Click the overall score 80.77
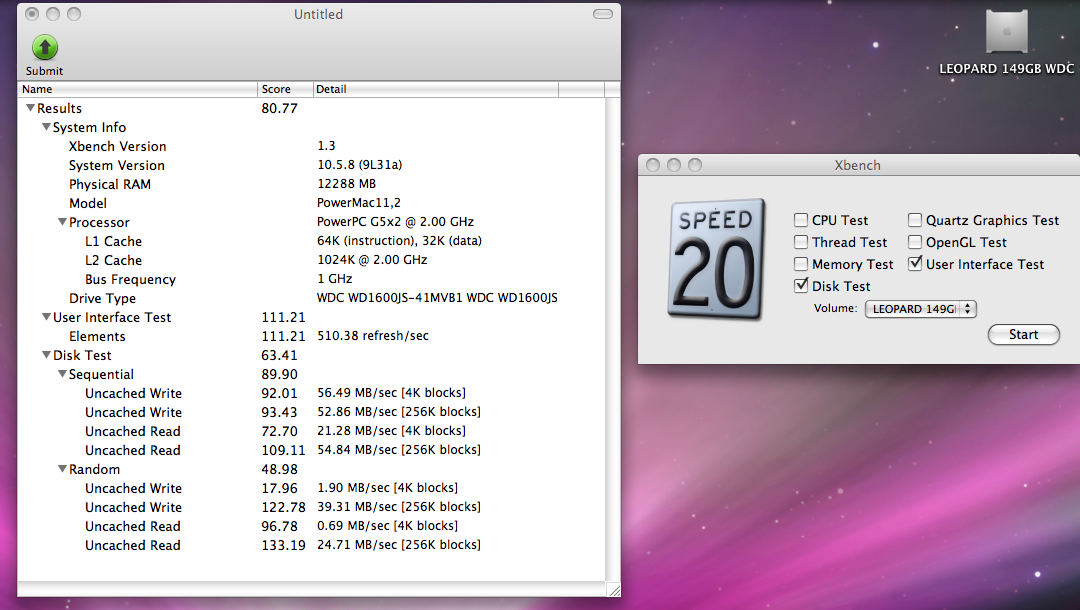The height and width of the screenshot is (610, 1080). point(280,108)
